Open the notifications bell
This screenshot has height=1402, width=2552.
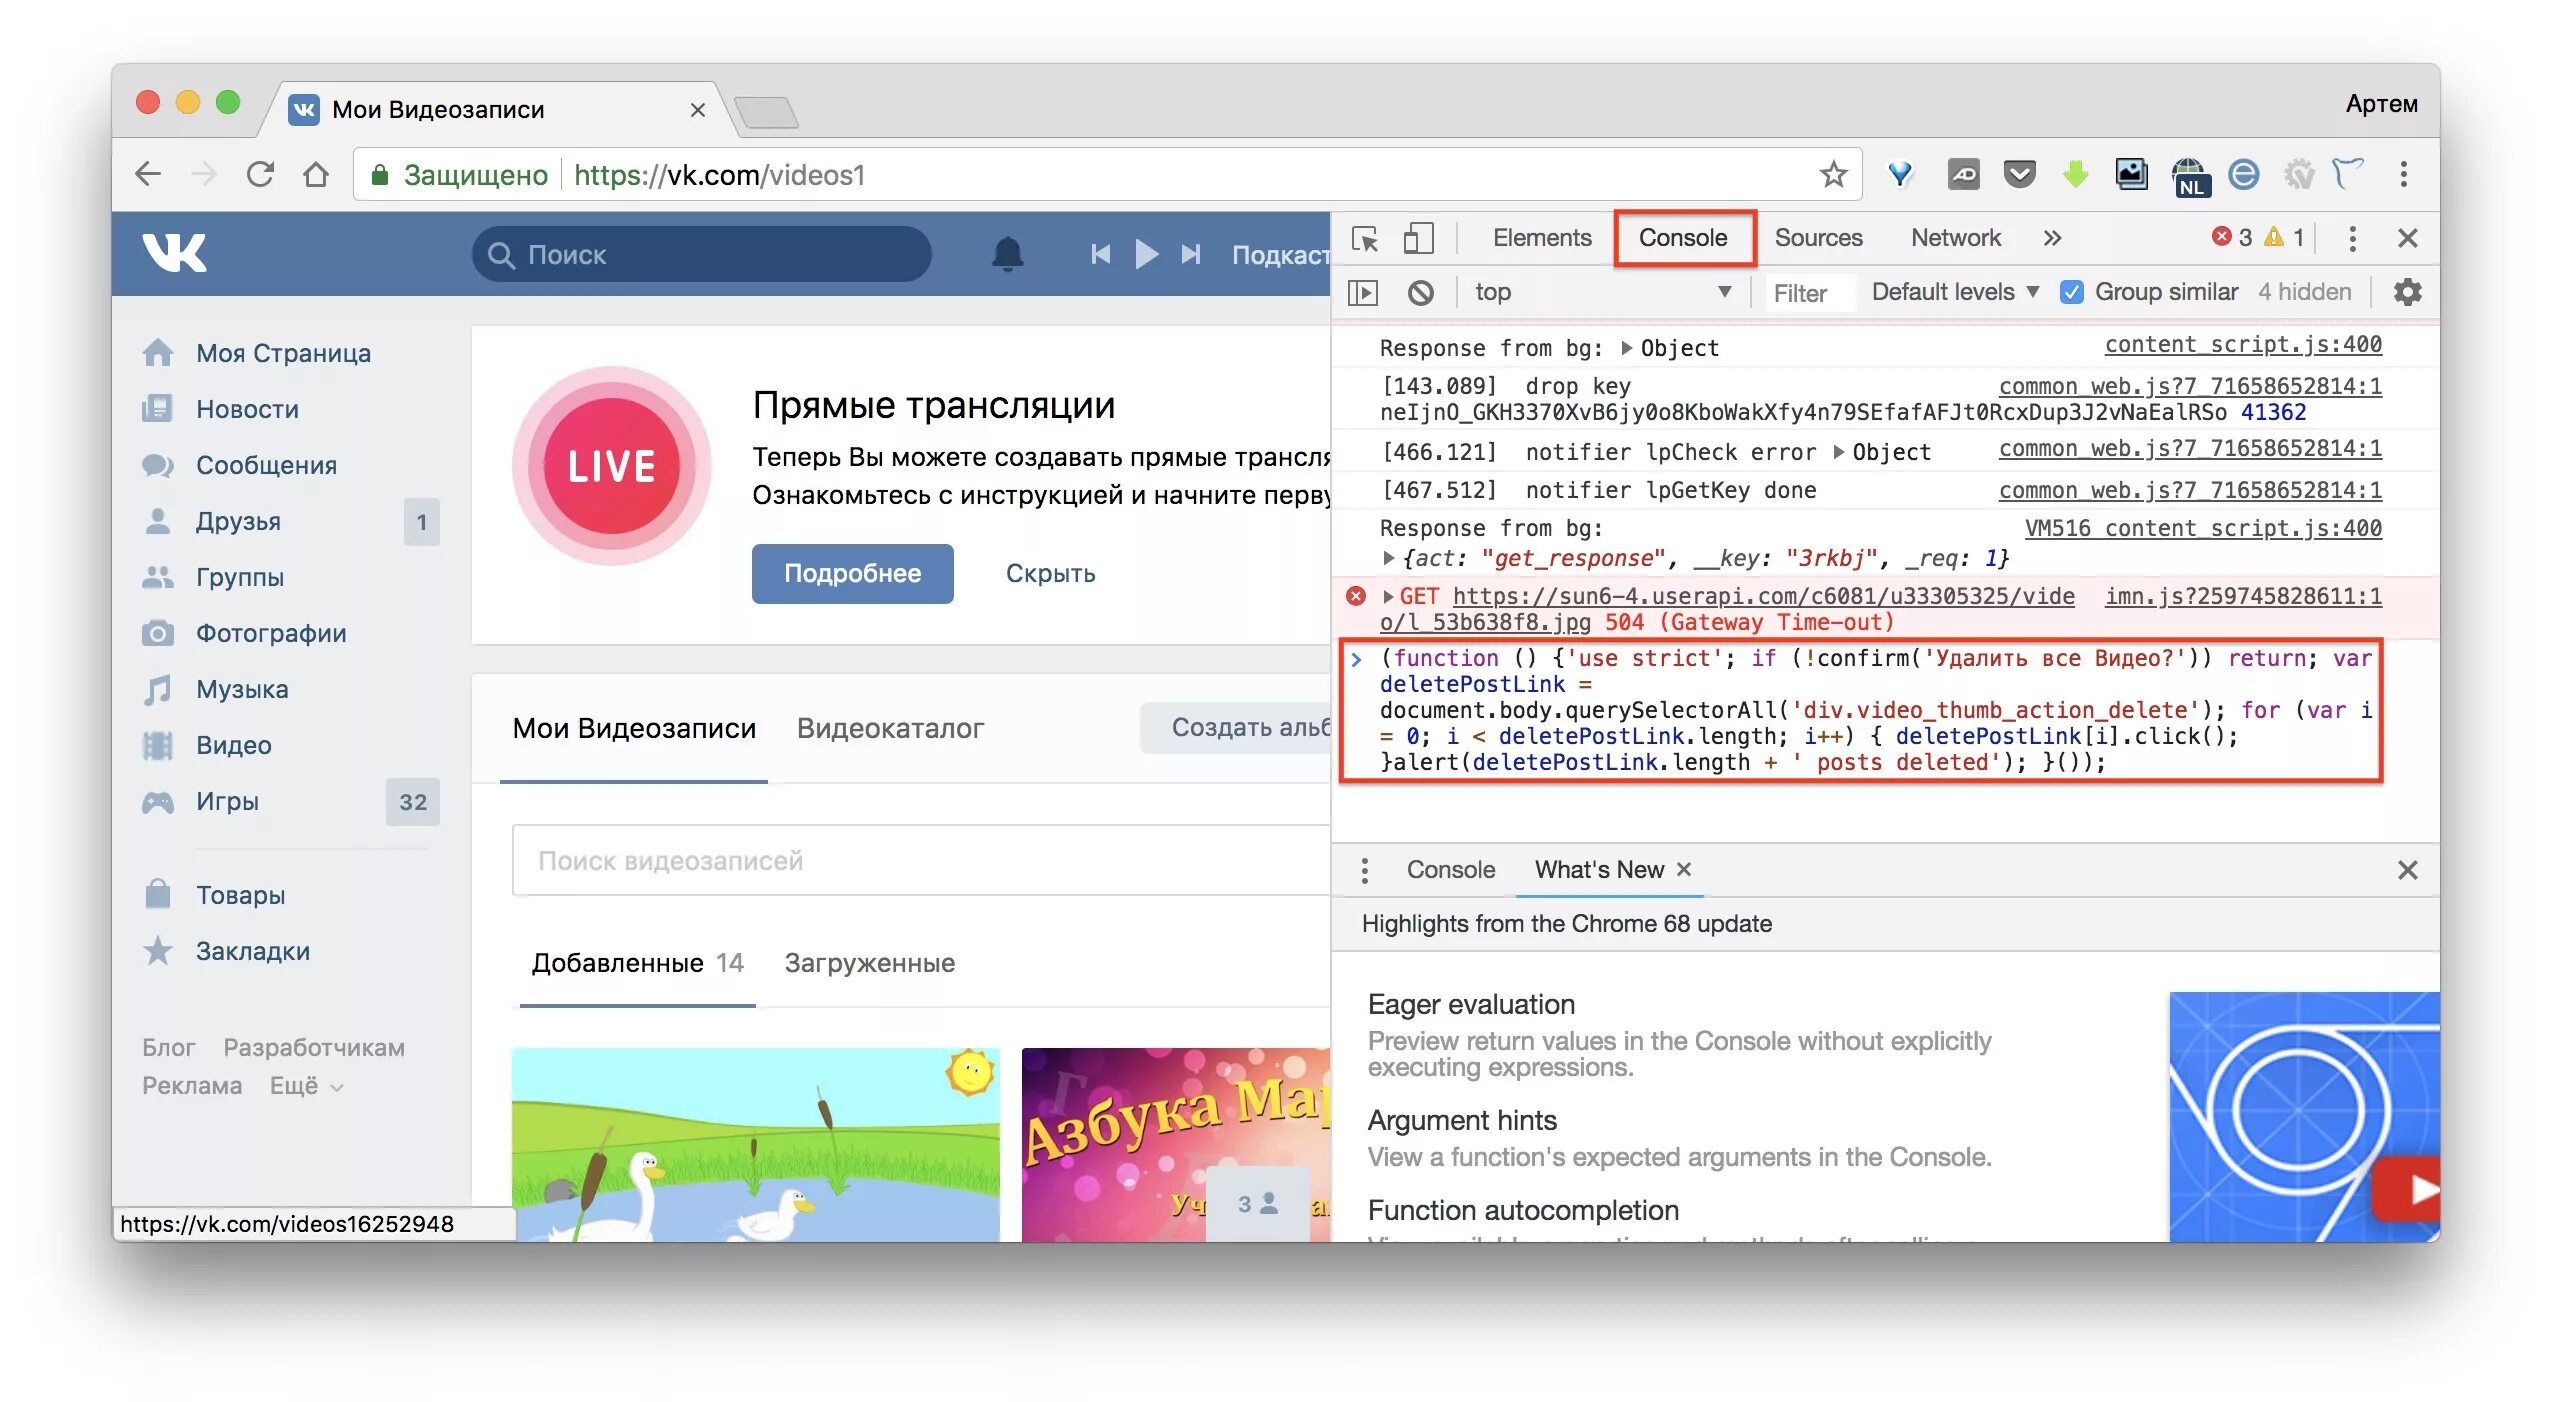pos(1007,254)
